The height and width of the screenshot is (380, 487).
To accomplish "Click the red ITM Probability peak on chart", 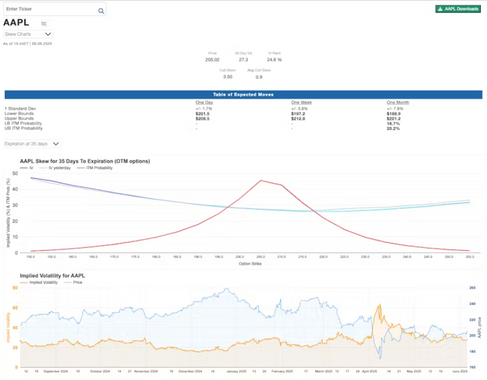I will point(261,181).
